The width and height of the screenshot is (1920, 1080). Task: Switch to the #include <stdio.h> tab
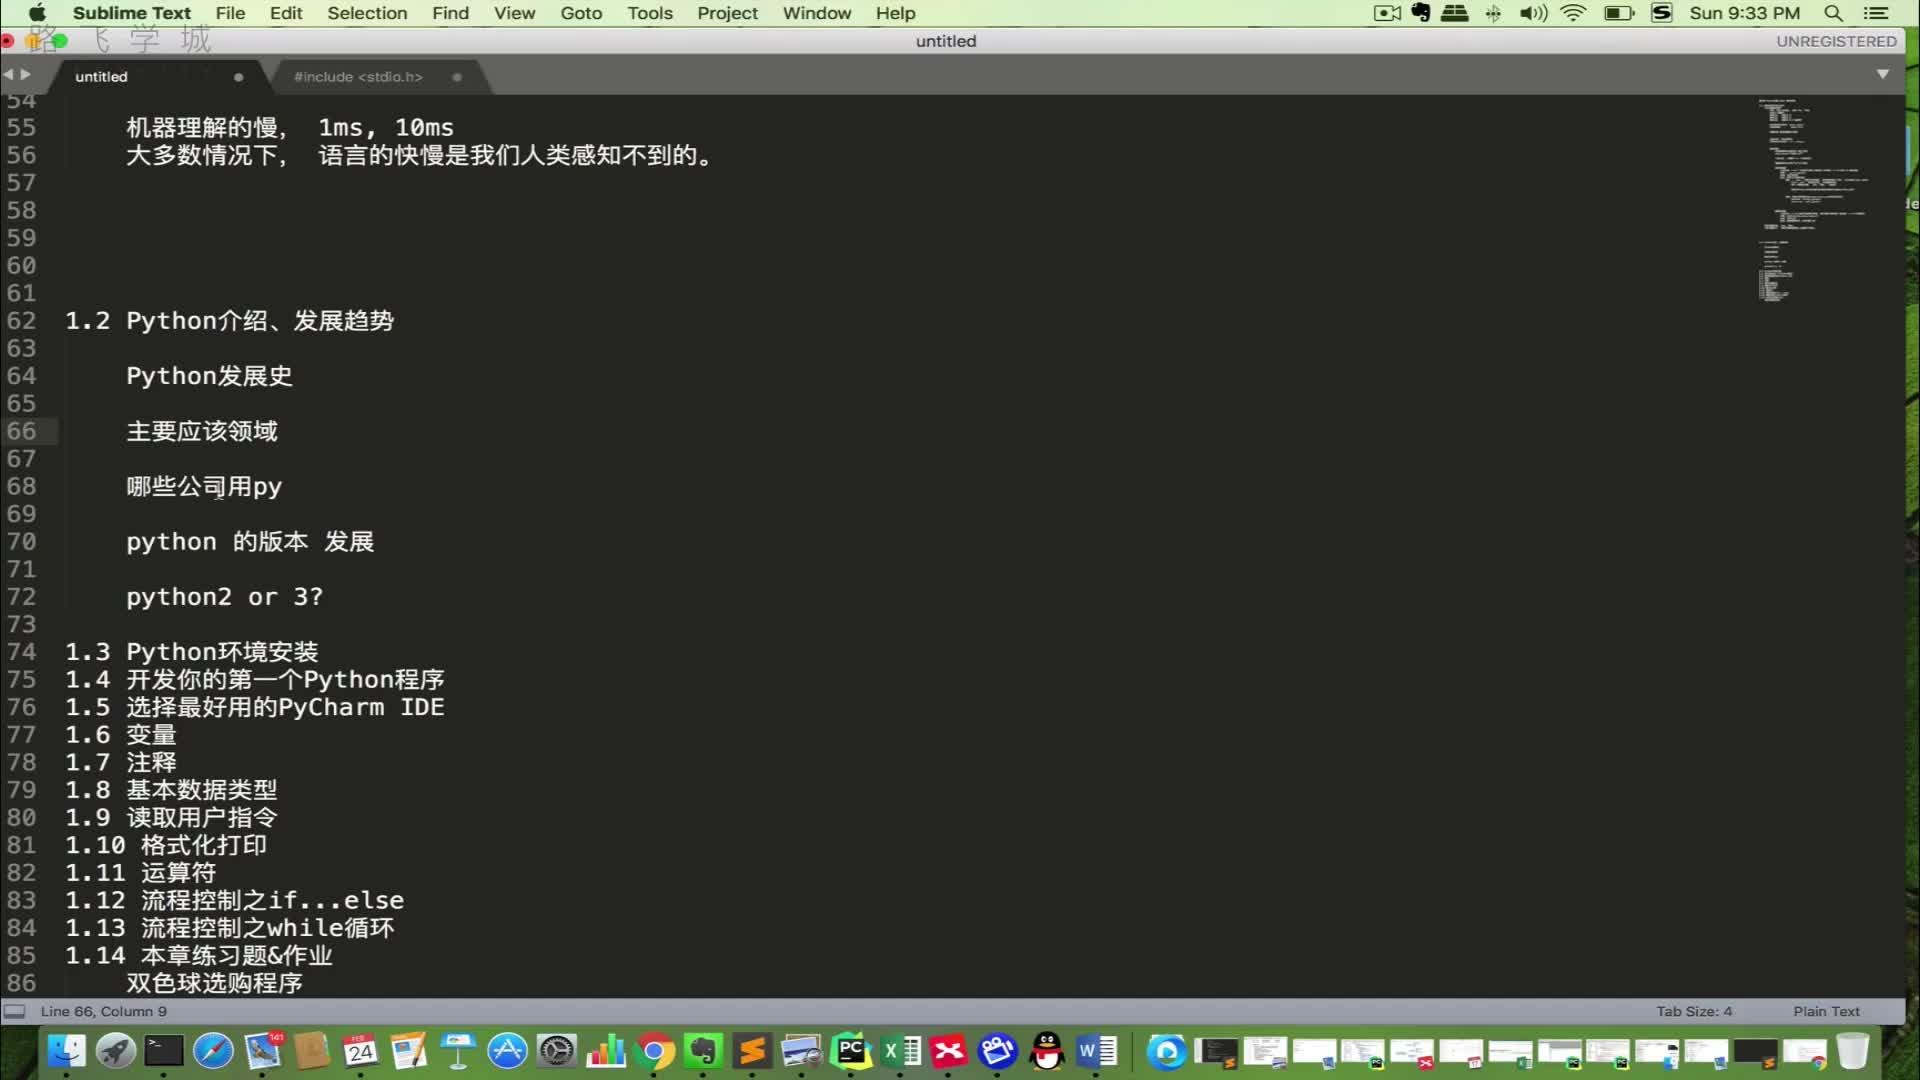(x=358, y=76)
